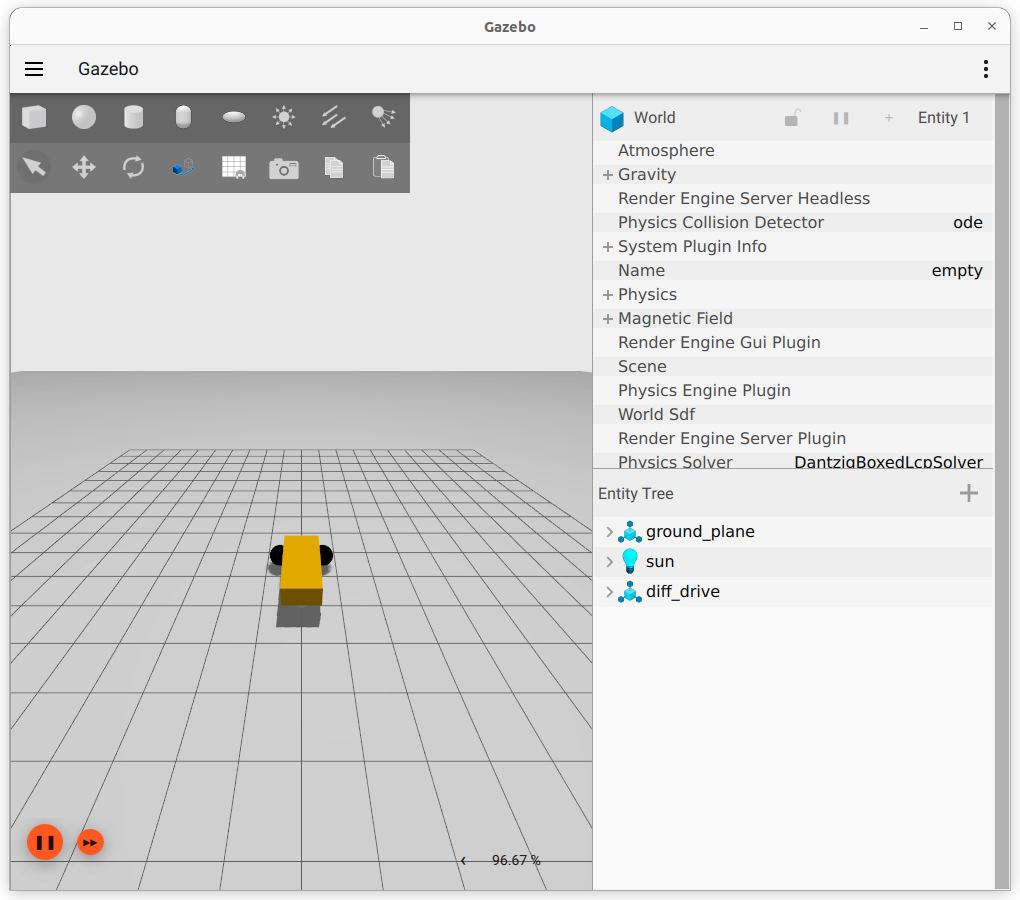Click the plus button in Entity Tree
The width and height of the screenshot is (1020, 900).
click(x=968, y=493)
